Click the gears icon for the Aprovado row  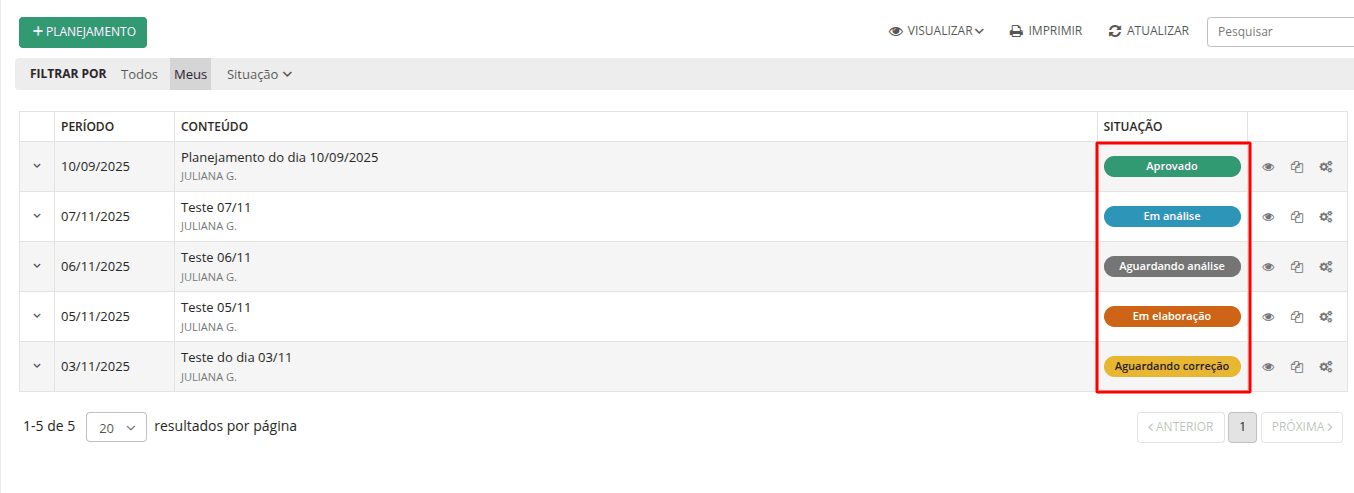pos(1326,167)
